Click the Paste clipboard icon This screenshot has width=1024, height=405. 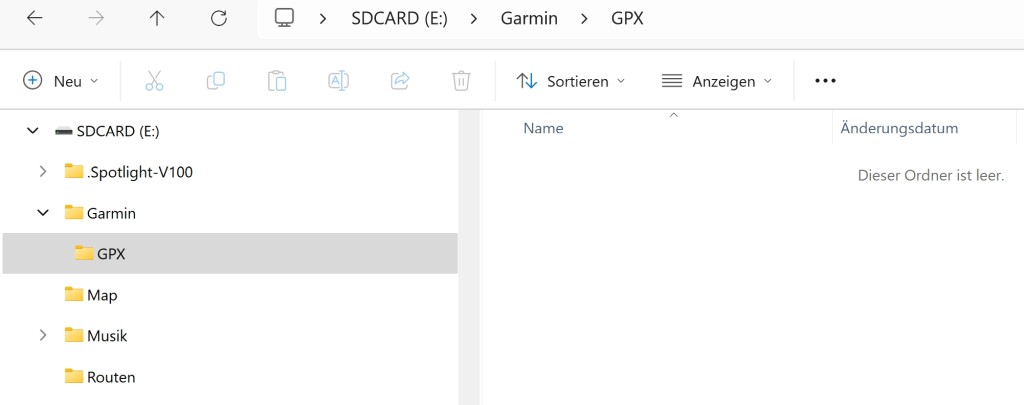(x=277, y=81)
